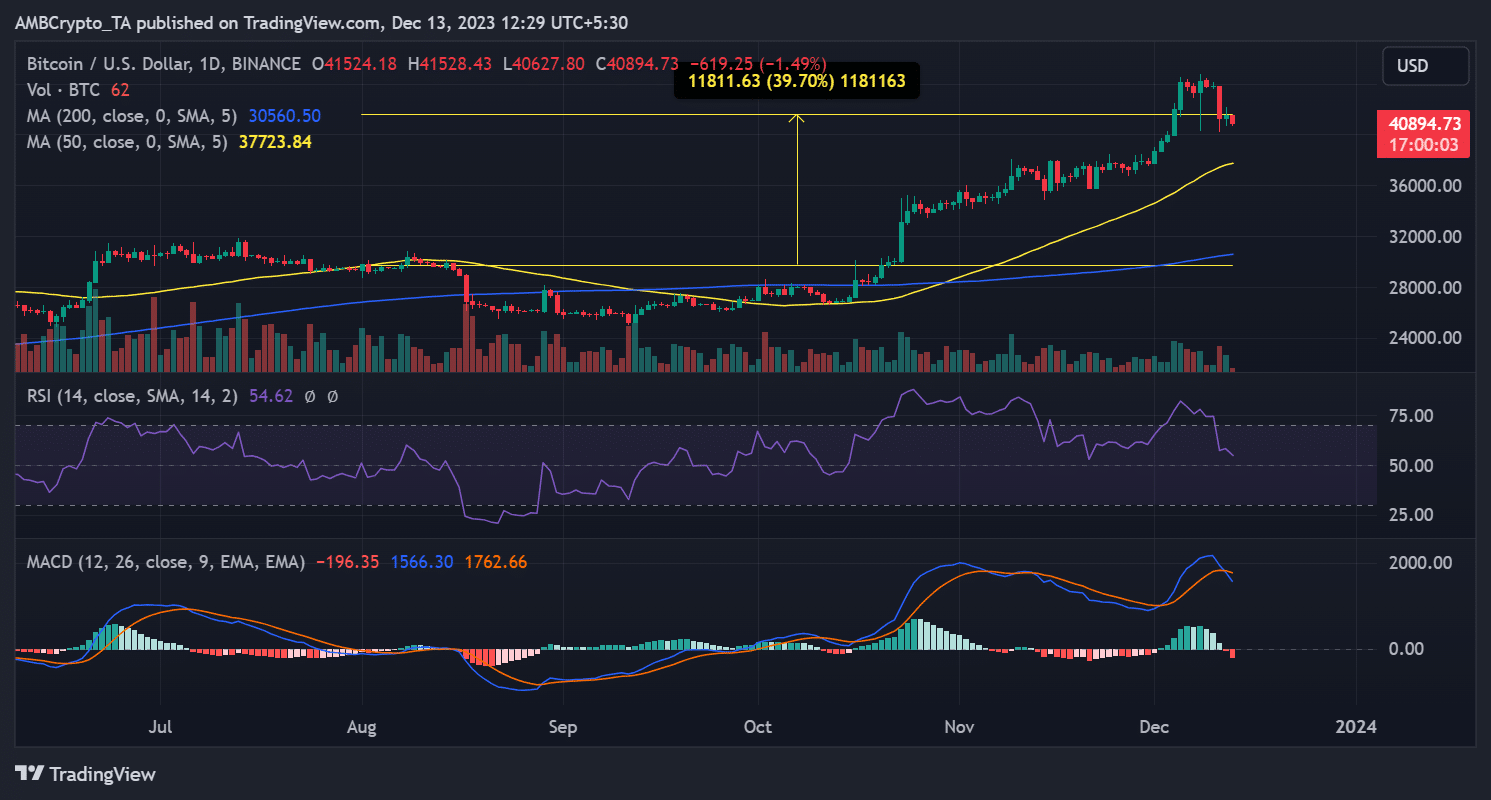1491x800 pixels.
Task: Click the Dec time axis label
Action: coord(1154,727)
